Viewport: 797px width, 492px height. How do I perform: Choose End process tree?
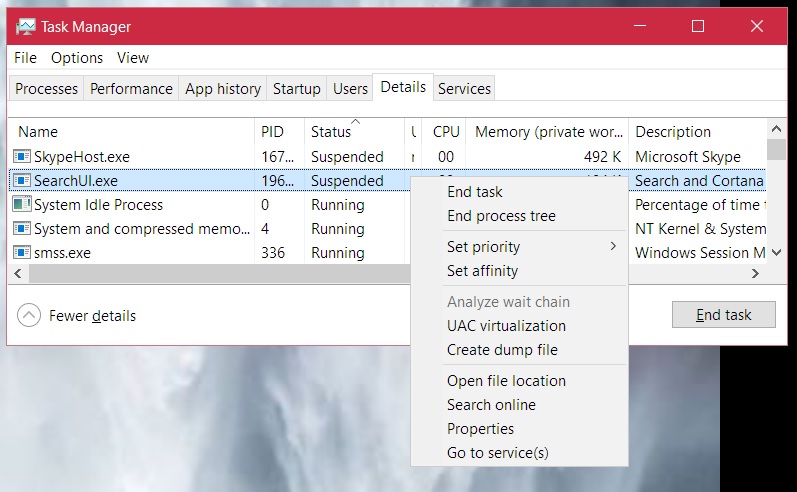click(x=519, y=216)
